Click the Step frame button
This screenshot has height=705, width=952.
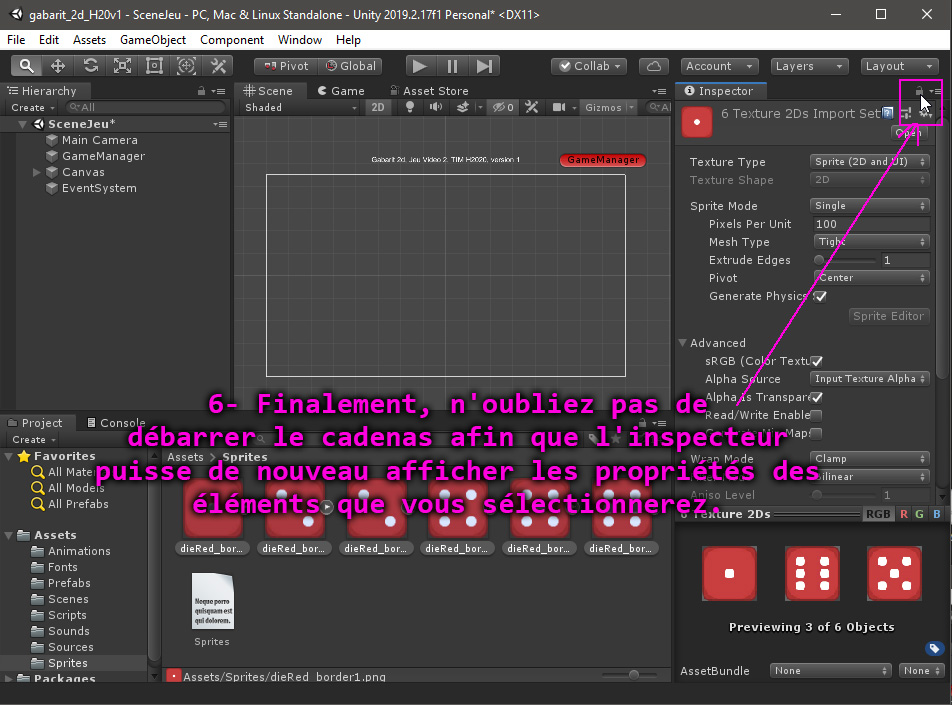[484, 66]
